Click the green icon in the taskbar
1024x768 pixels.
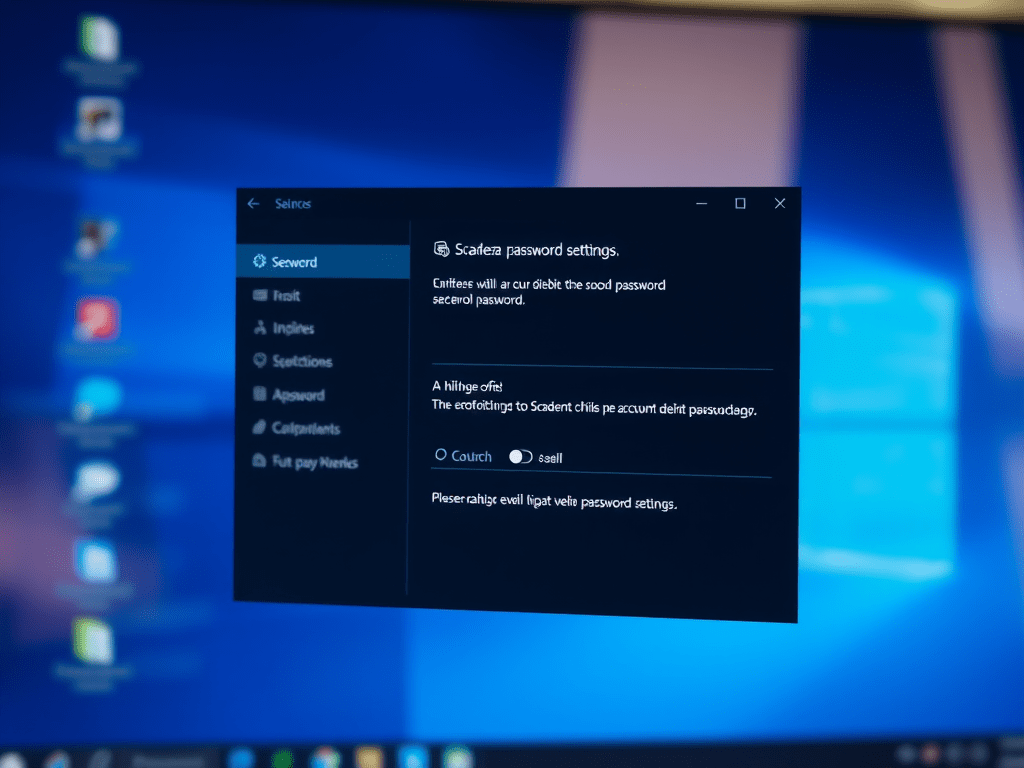[282, 758]
